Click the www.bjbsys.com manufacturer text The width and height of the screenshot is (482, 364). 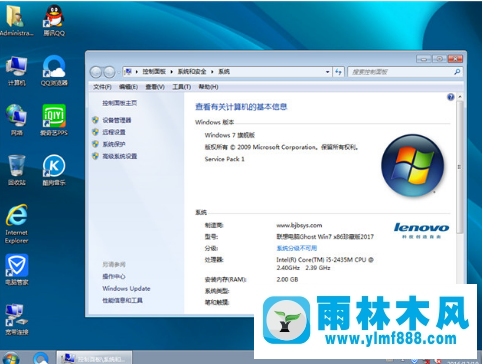pos(299,225)
